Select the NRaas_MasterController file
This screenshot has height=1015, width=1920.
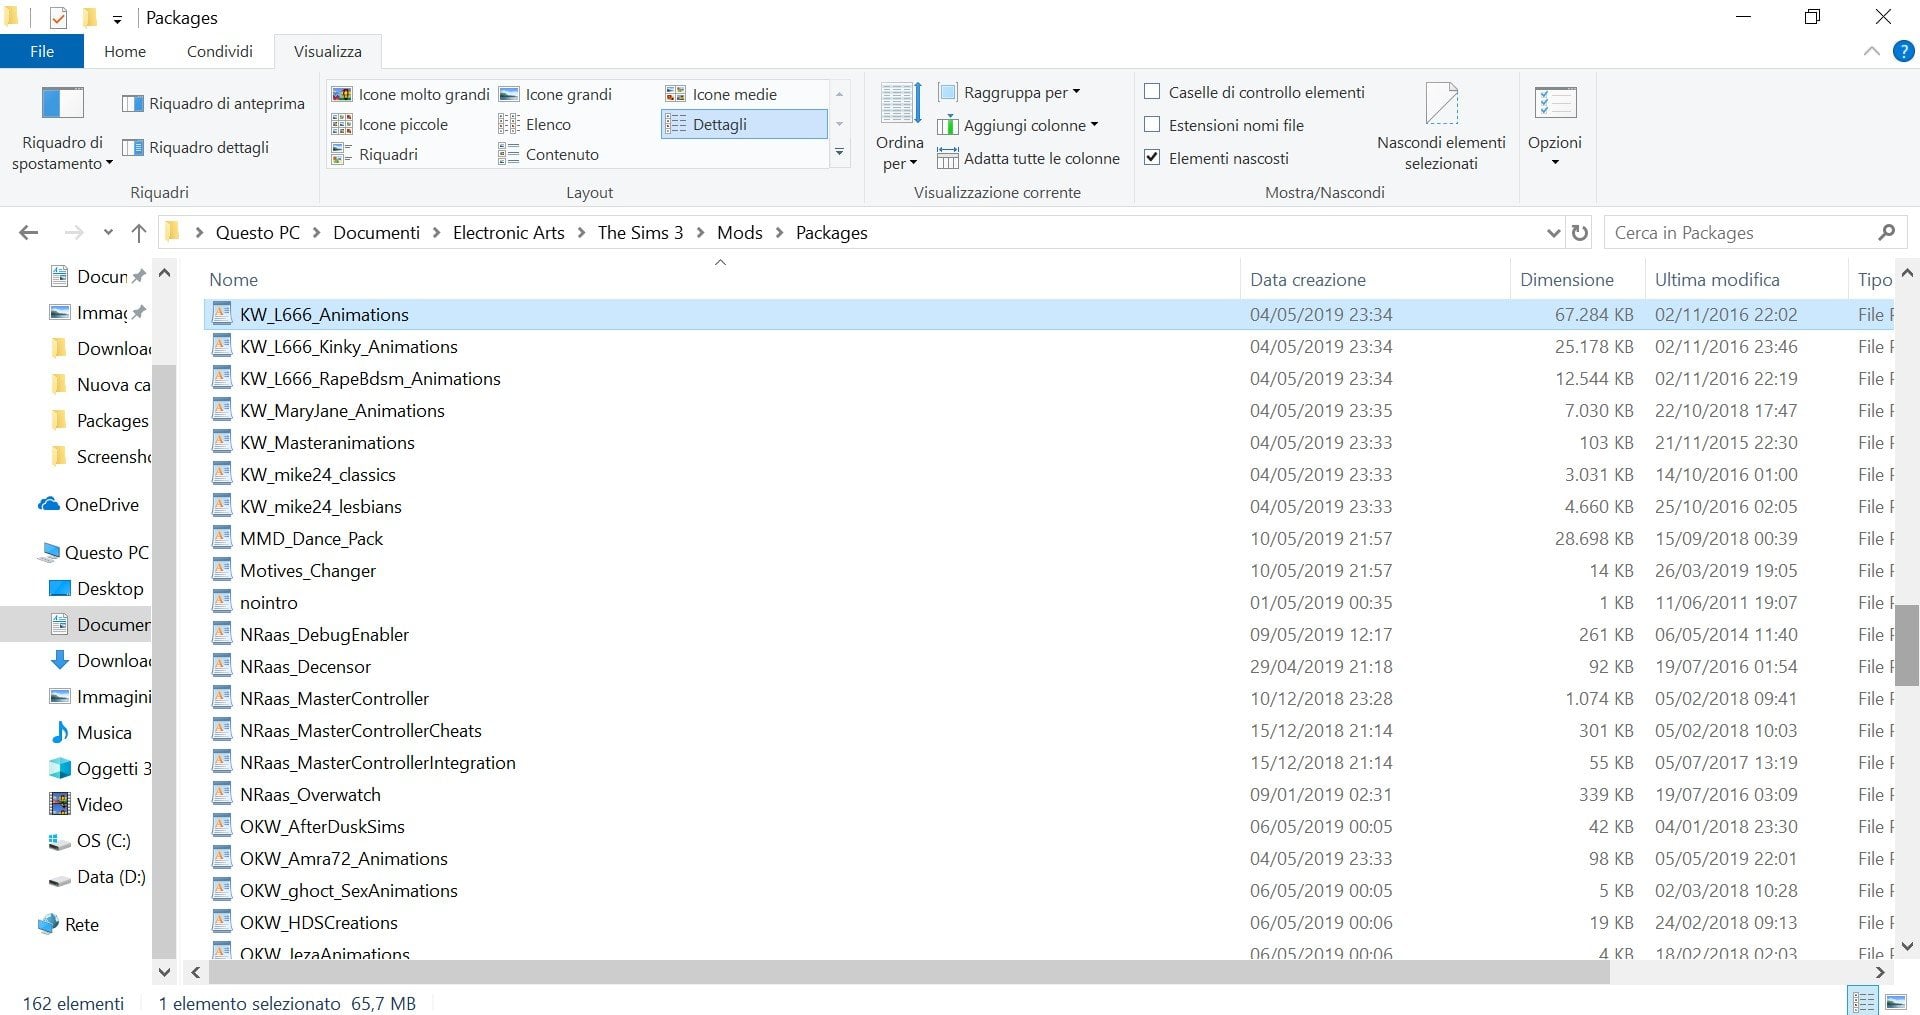point(334,699)
